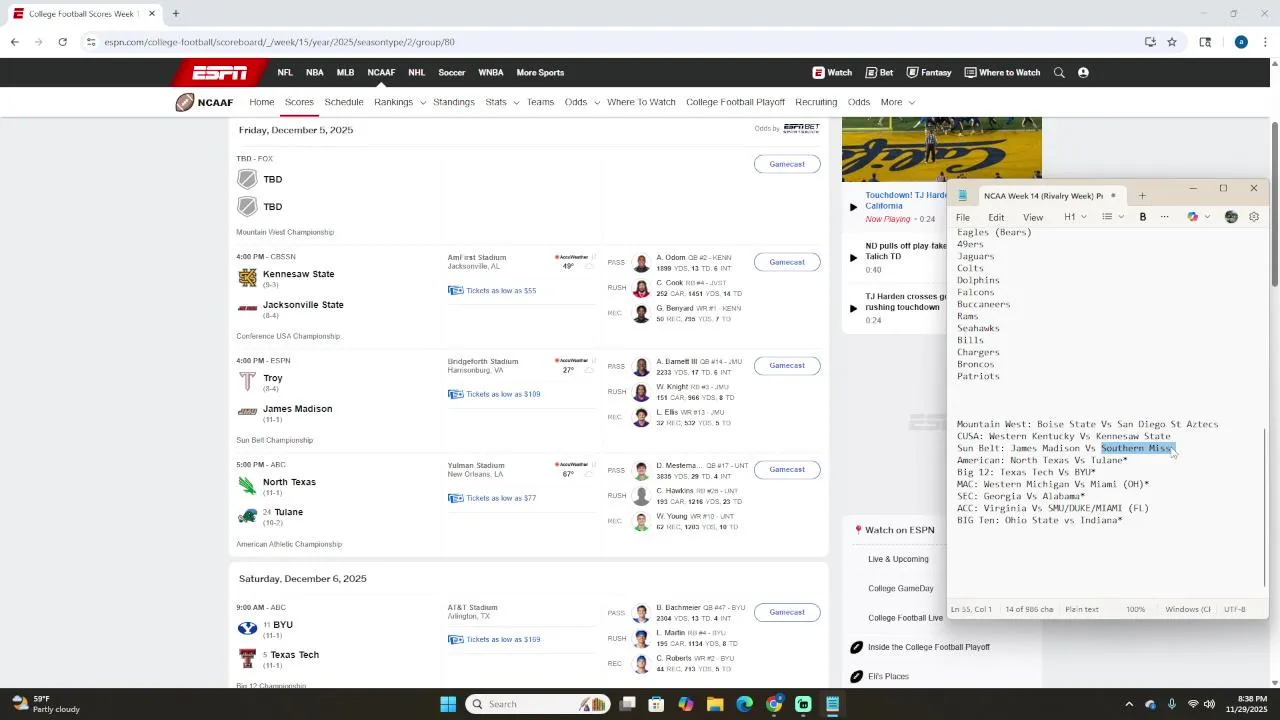Screen dimensions: 1280x720
Task: Click the Bet link in ESPN header
Action: (880, 72)
